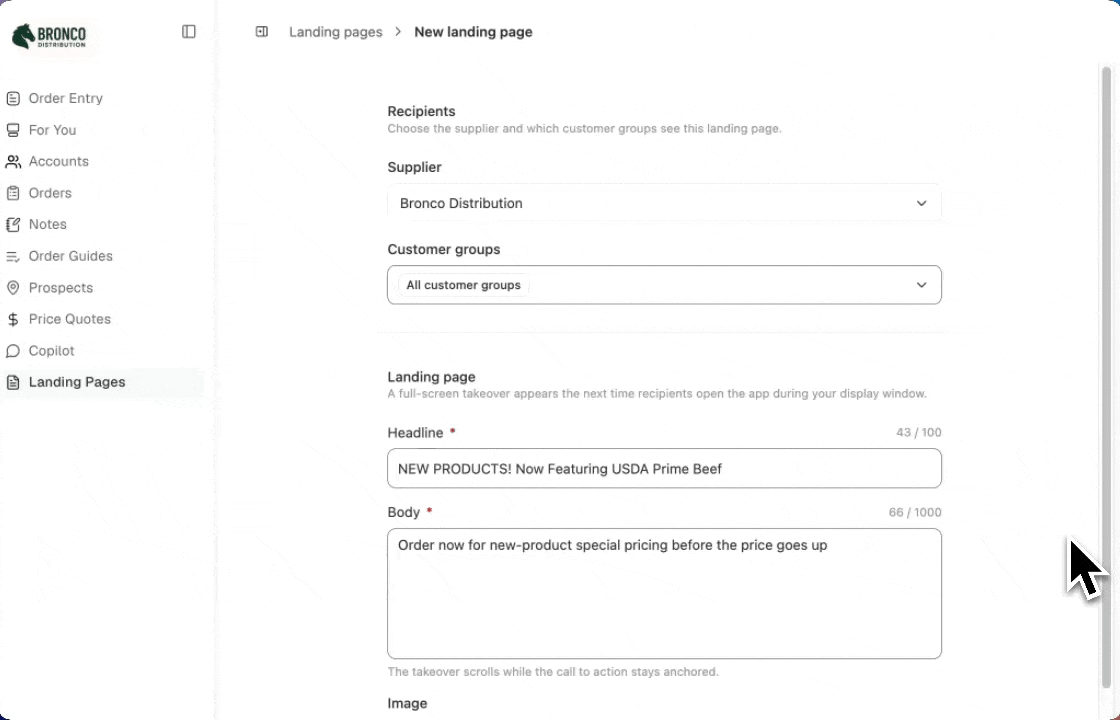Open Order Entry from the sidebar

point(66,99)
